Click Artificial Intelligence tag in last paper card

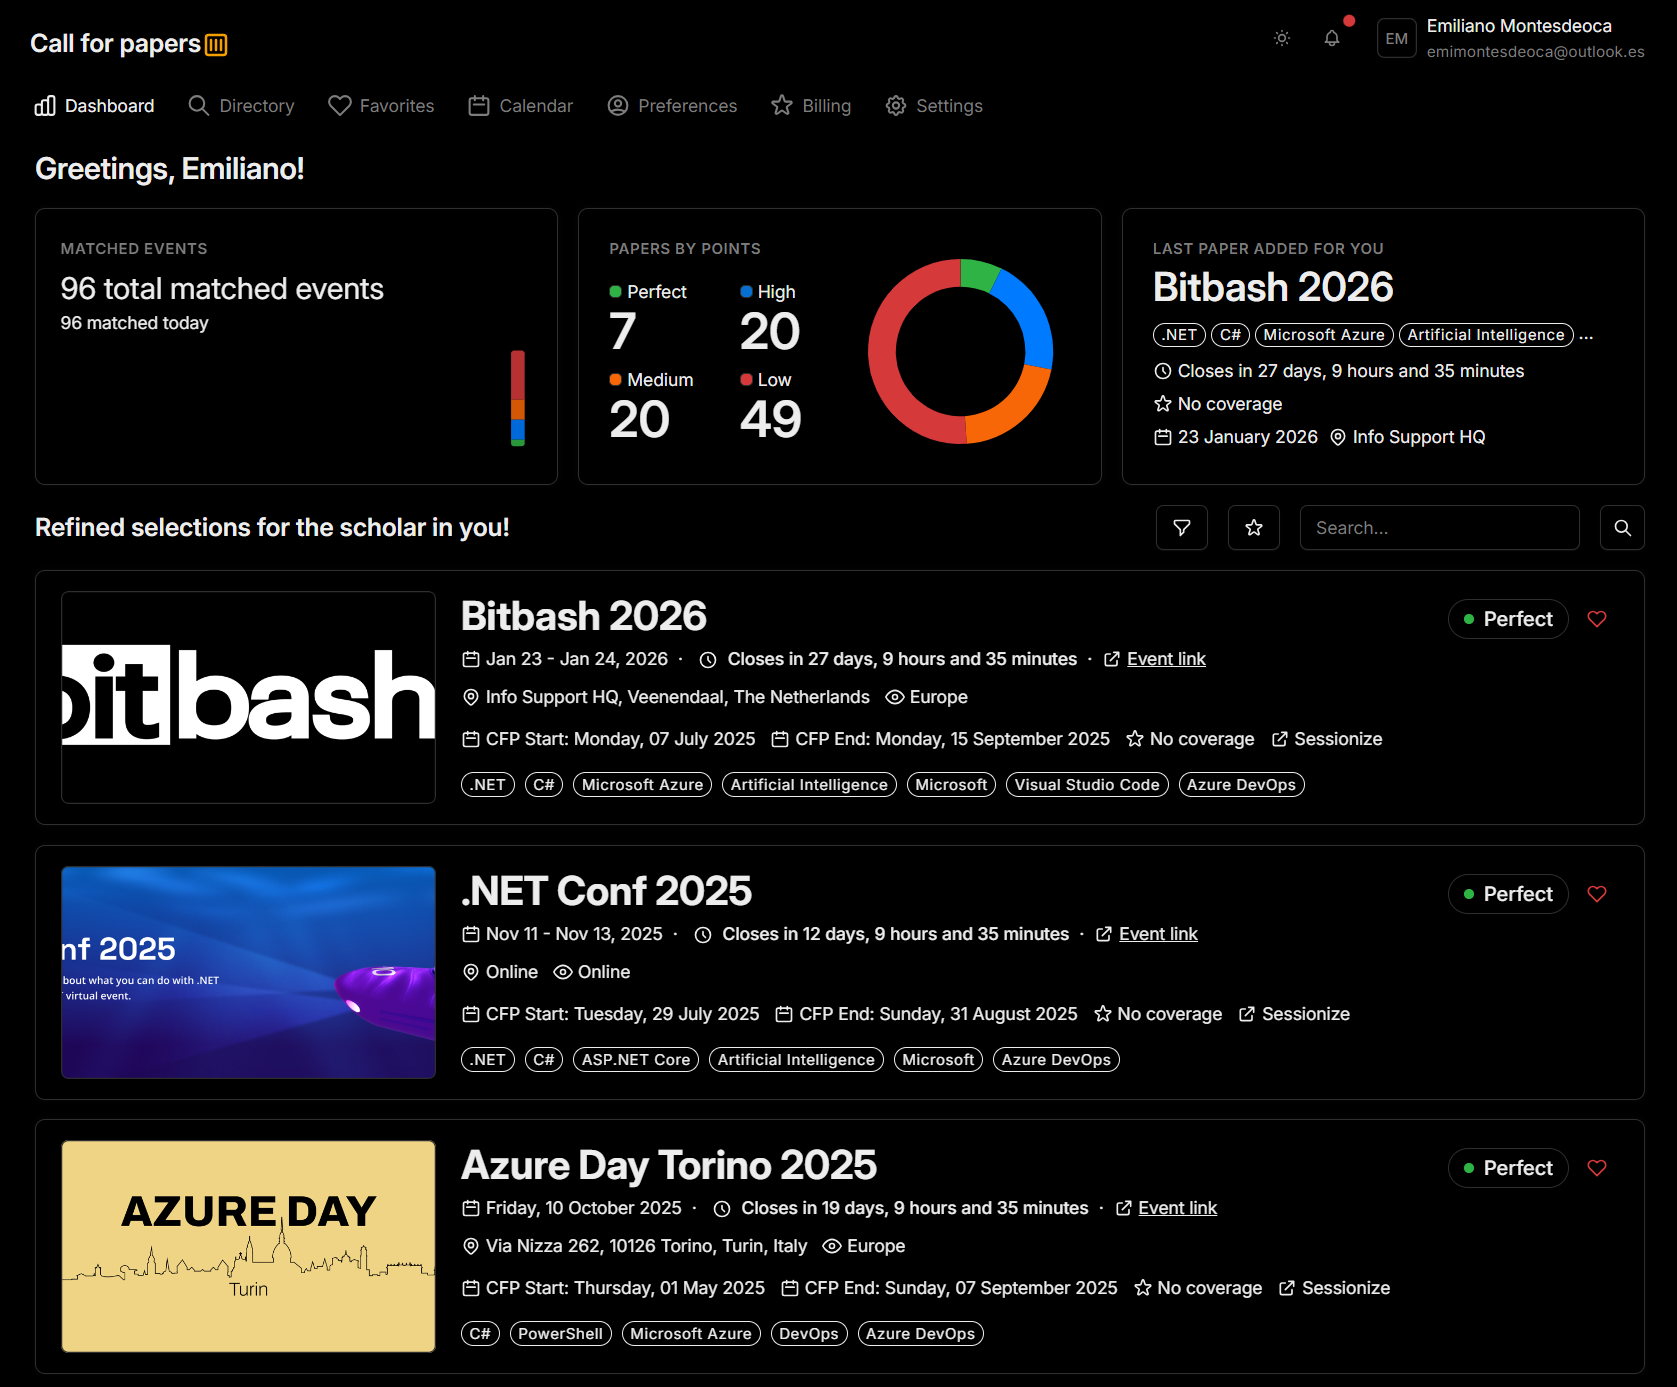[x=1486, y=335]
